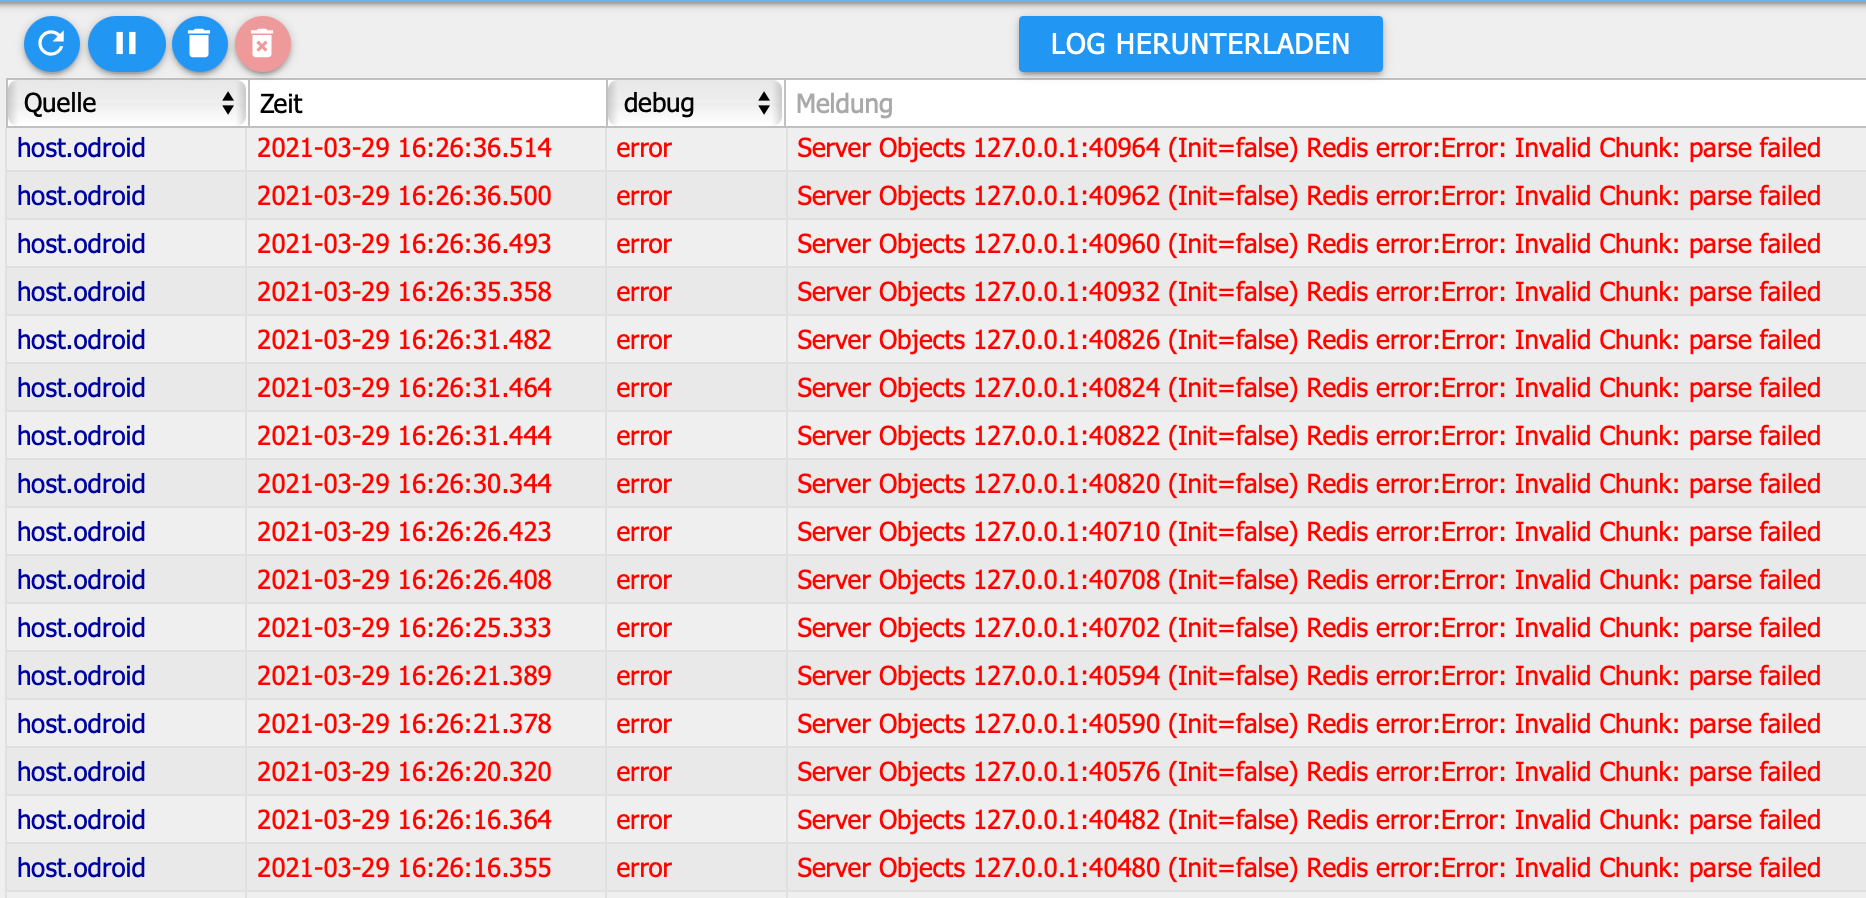Screen dimensions: 1866x898
Task: Select the message for port 127.0.0.1:40960
Action: (1308, 244)
